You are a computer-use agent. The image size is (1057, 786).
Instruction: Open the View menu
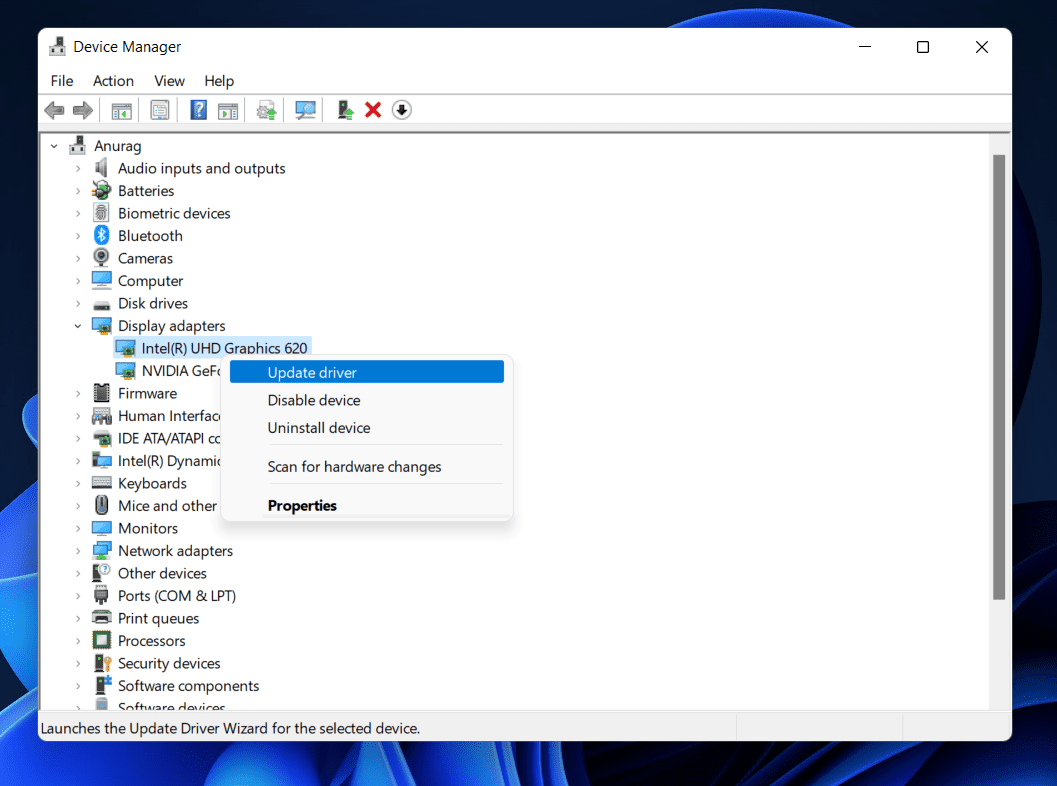[168, 81]
